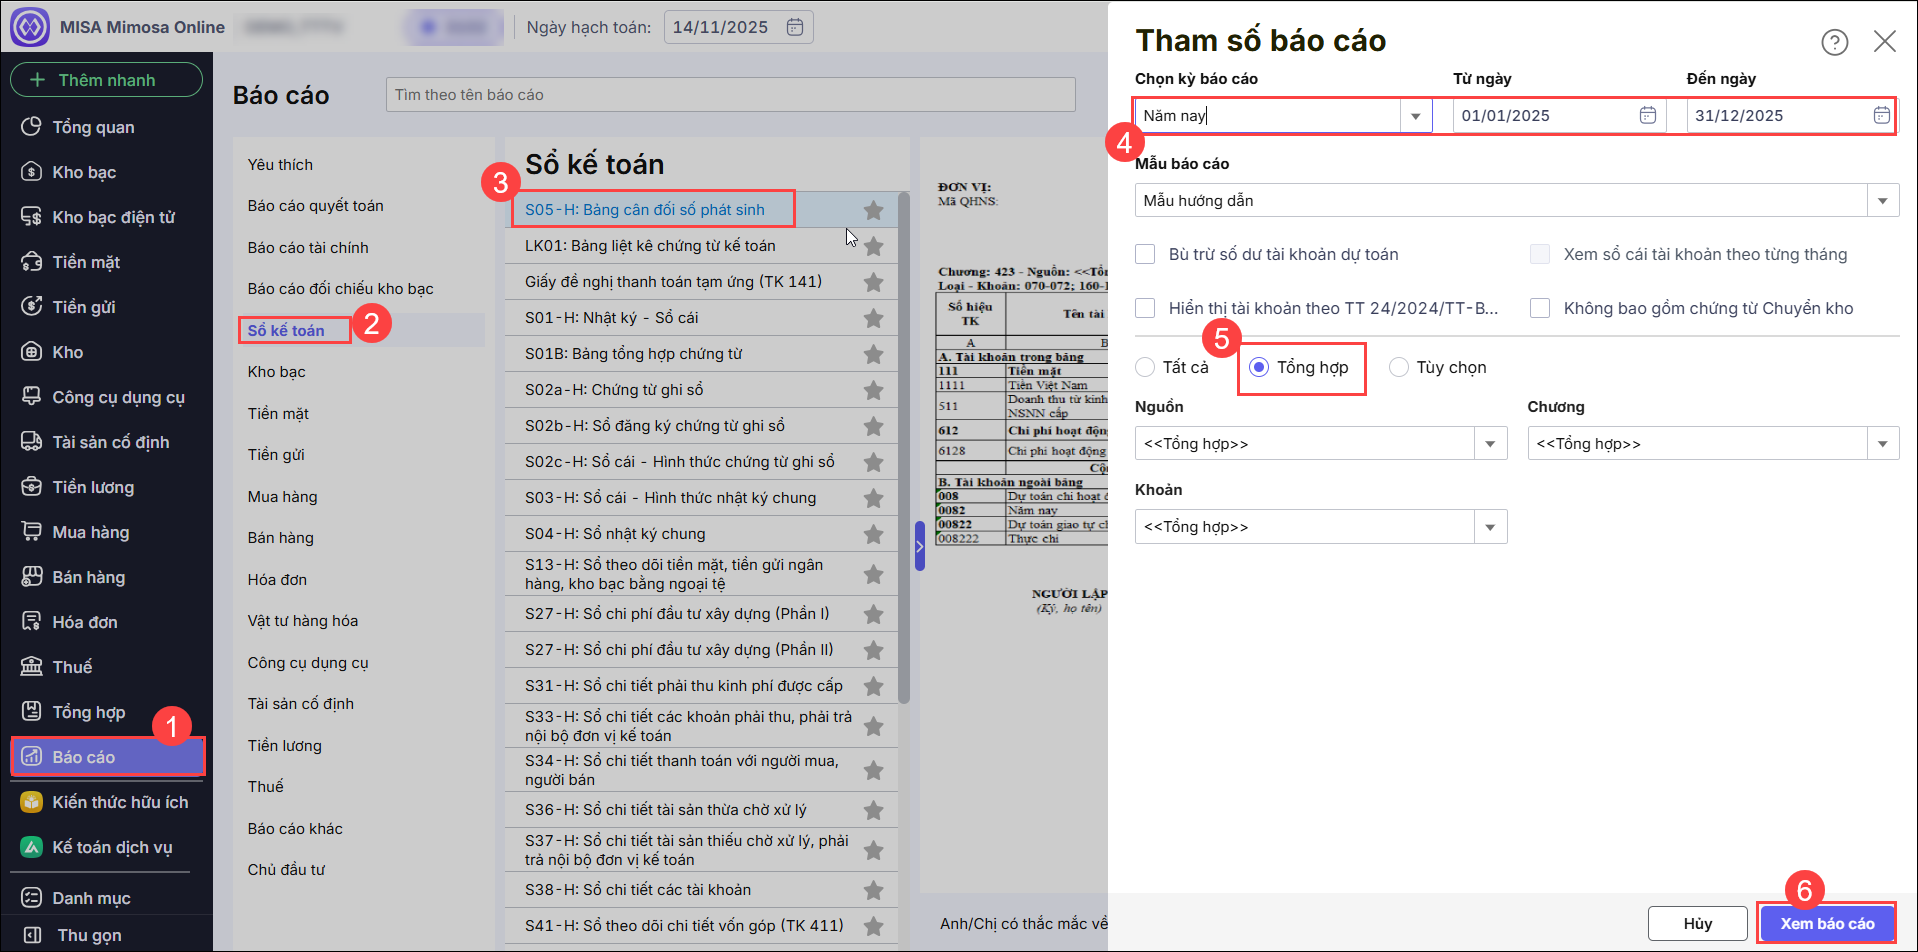Click the Tài sản cố định sidebar icon
Viewport: 1918px width, 952px height.
[x=32, y=442]
